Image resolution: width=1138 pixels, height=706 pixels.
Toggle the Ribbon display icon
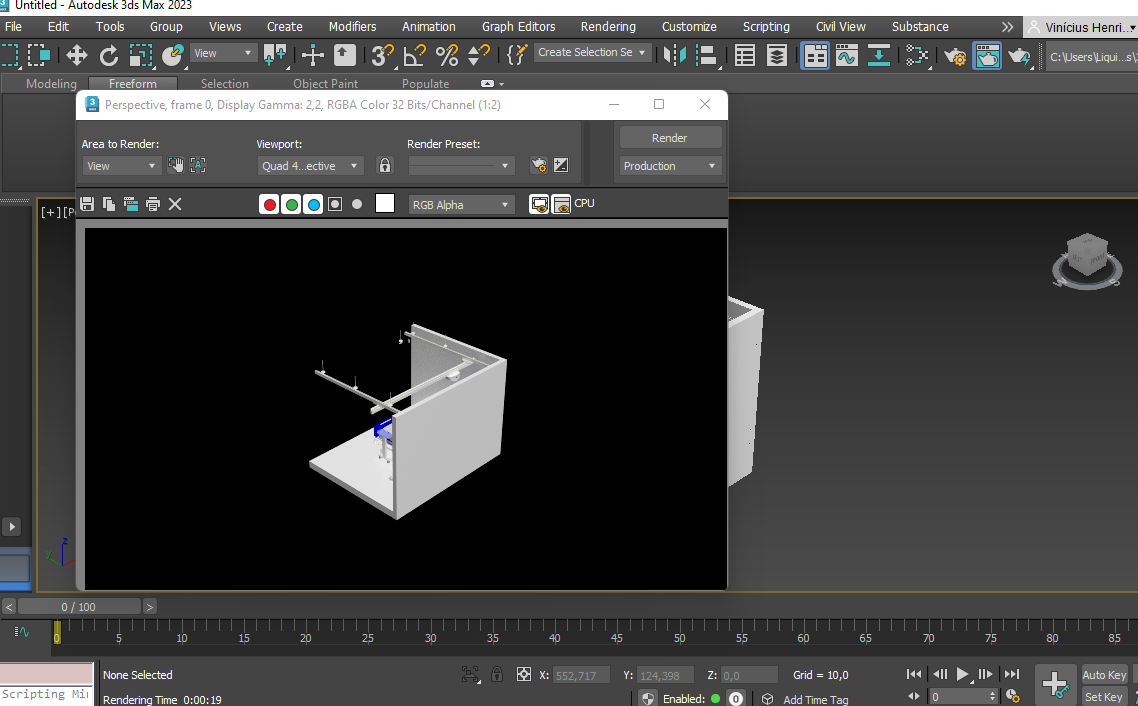coord(815,55)
